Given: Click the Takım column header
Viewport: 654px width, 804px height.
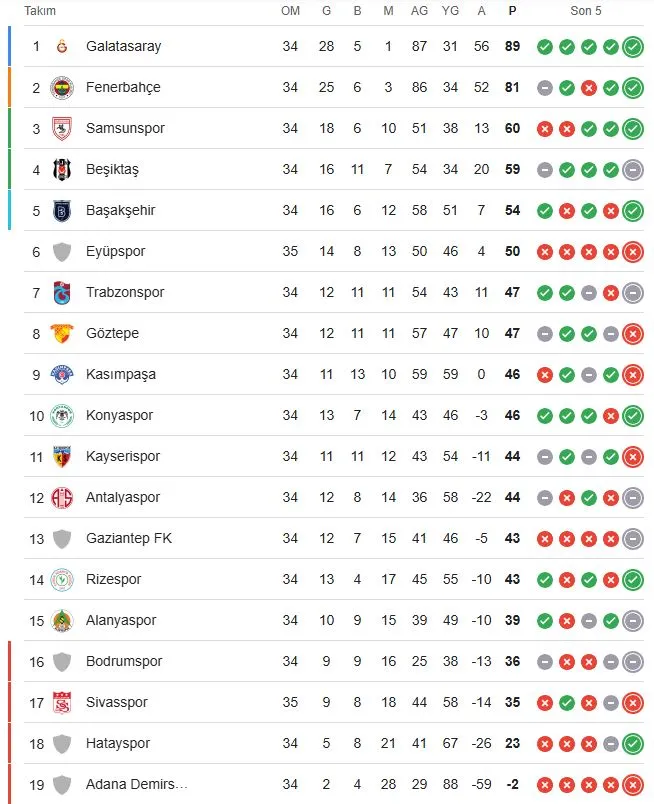Looking at the screenshot, I should [x=40, y=11].
